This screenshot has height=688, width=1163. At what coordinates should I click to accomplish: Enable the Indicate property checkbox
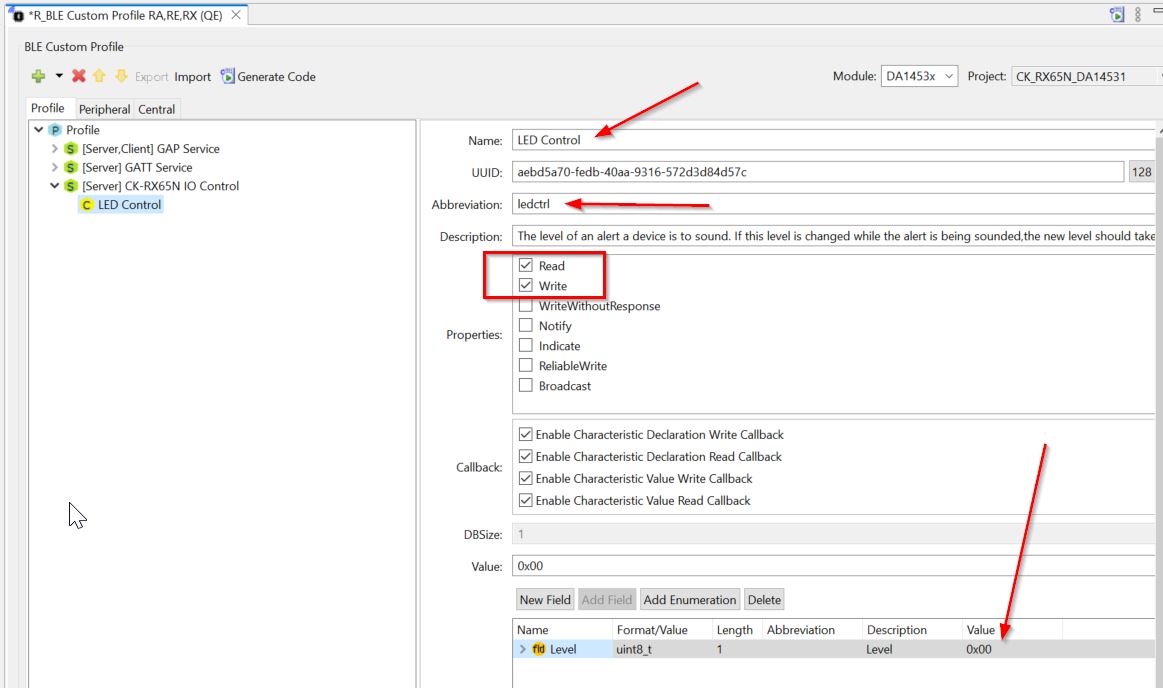pos(526,345)
